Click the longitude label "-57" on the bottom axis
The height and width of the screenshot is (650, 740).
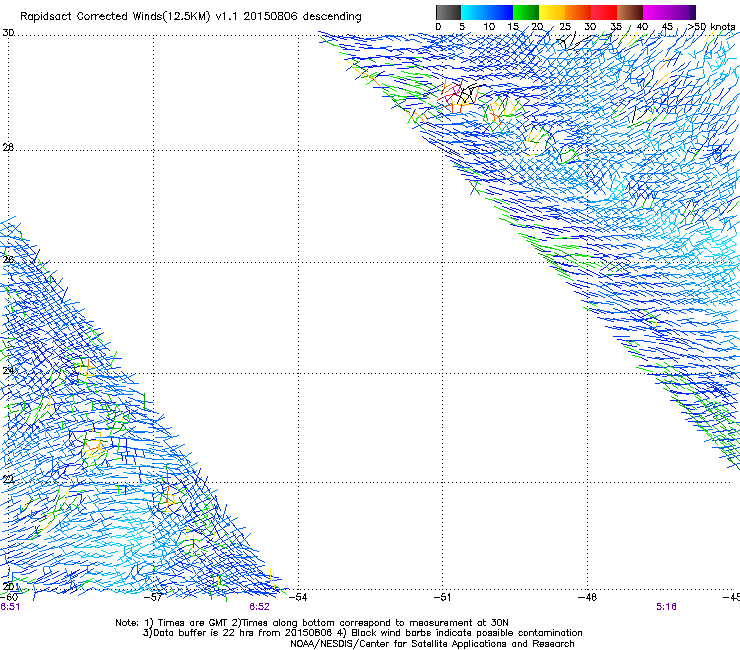point(153,597)
